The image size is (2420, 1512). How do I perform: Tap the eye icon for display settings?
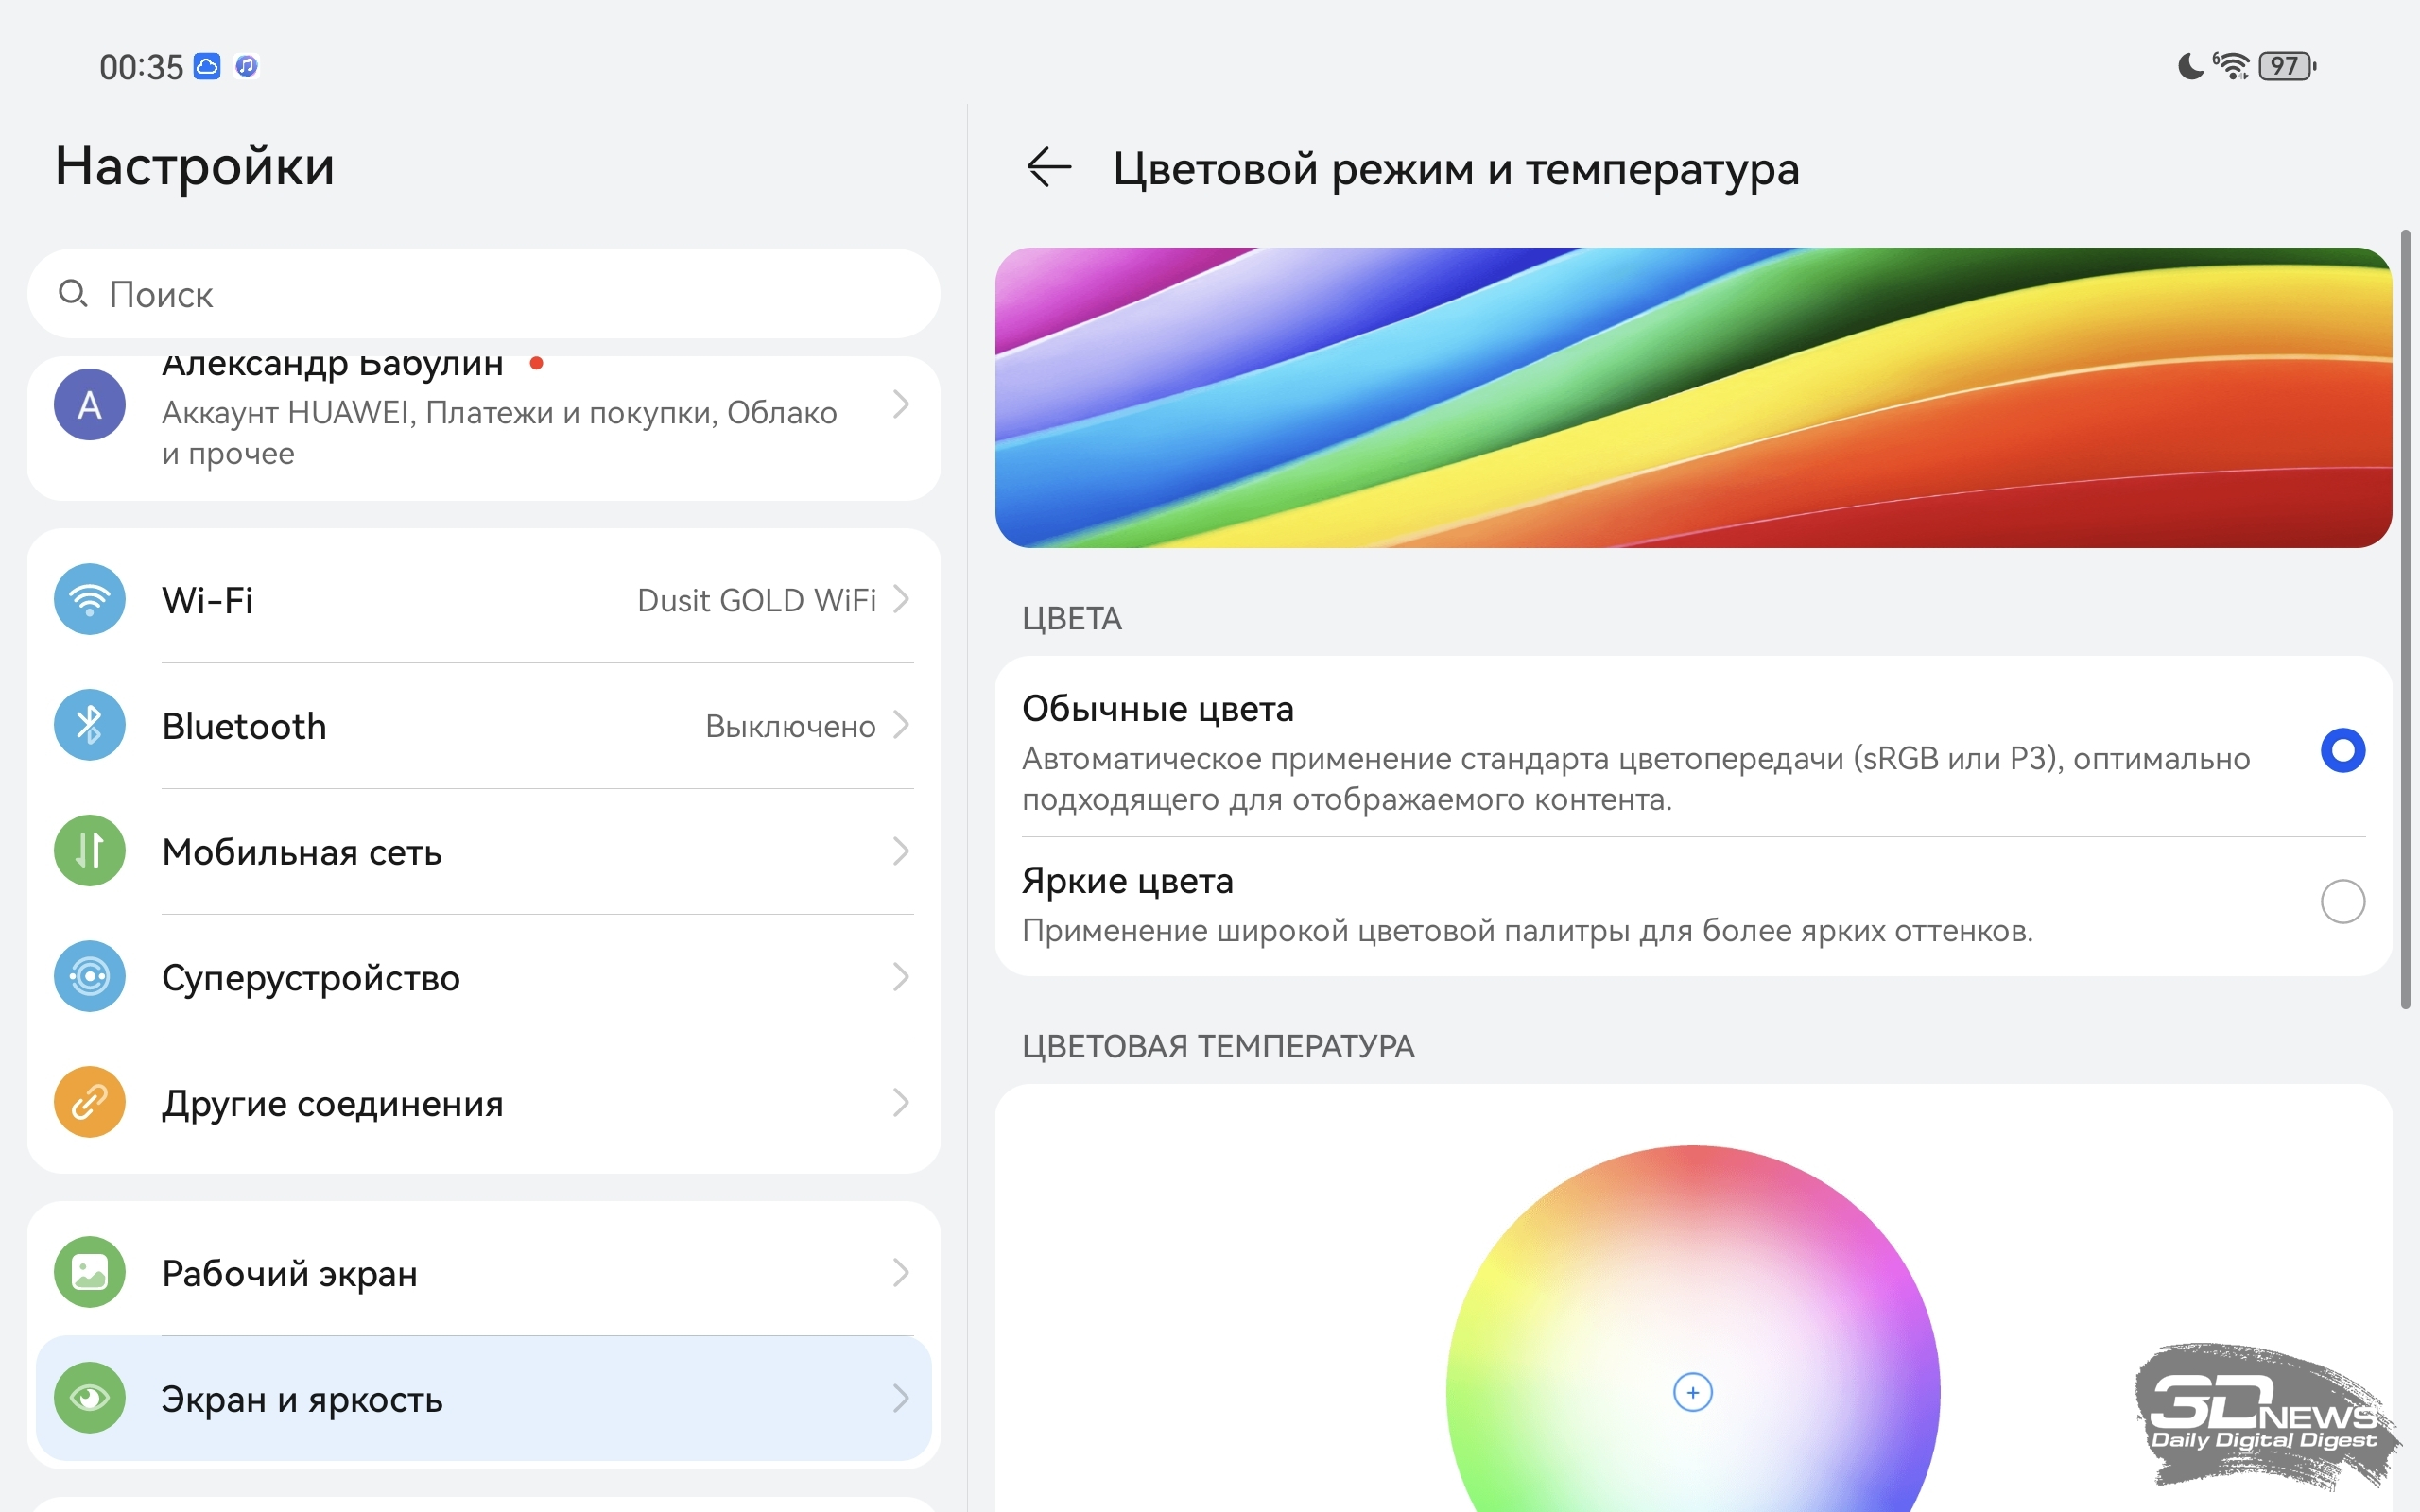coord(90,1398)
